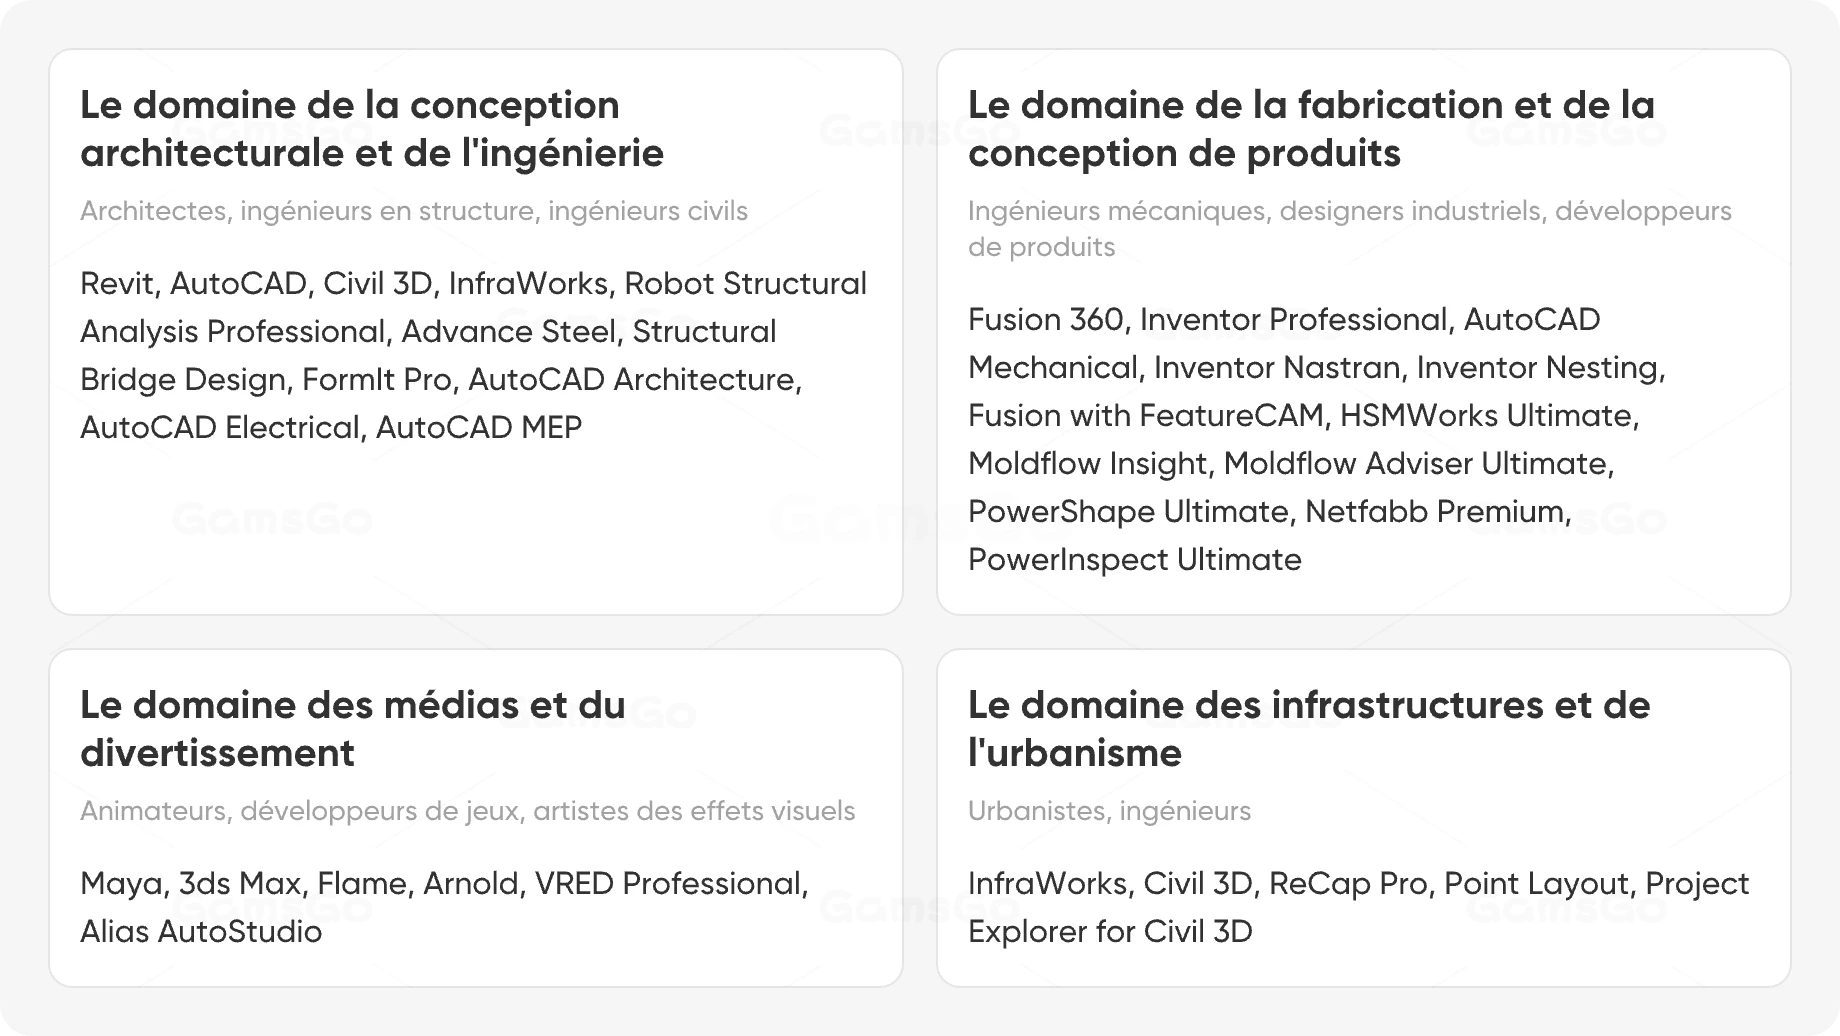The height and width of the screenshot is (1036, 1840).
Task: Click the architectural design and engineering heading
Action: point(372,129)
